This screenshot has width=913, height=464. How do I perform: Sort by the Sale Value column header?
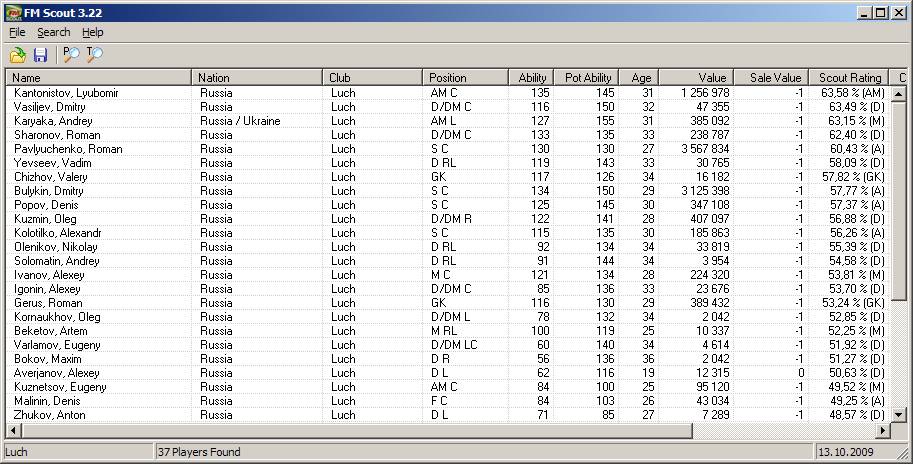[x=772, y=77]
